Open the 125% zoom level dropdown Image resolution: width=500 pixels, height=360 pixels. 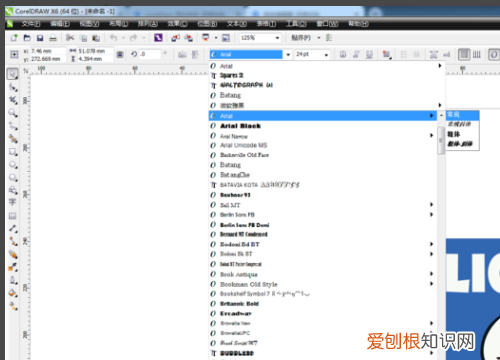(277, 38)
